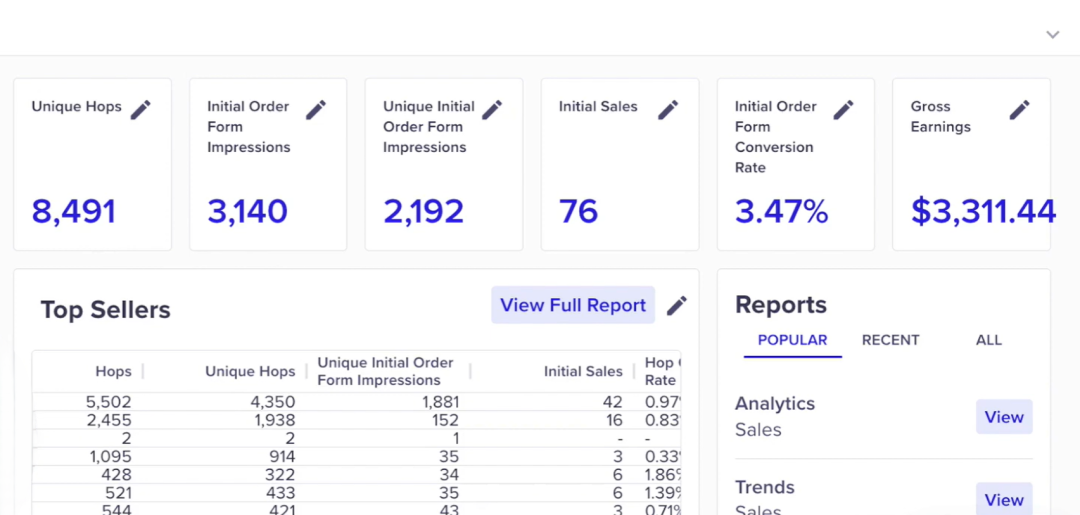Open the View Full Report button
Image resolution: width=1080 pixels, height=515 pixels.
[573, 305]
